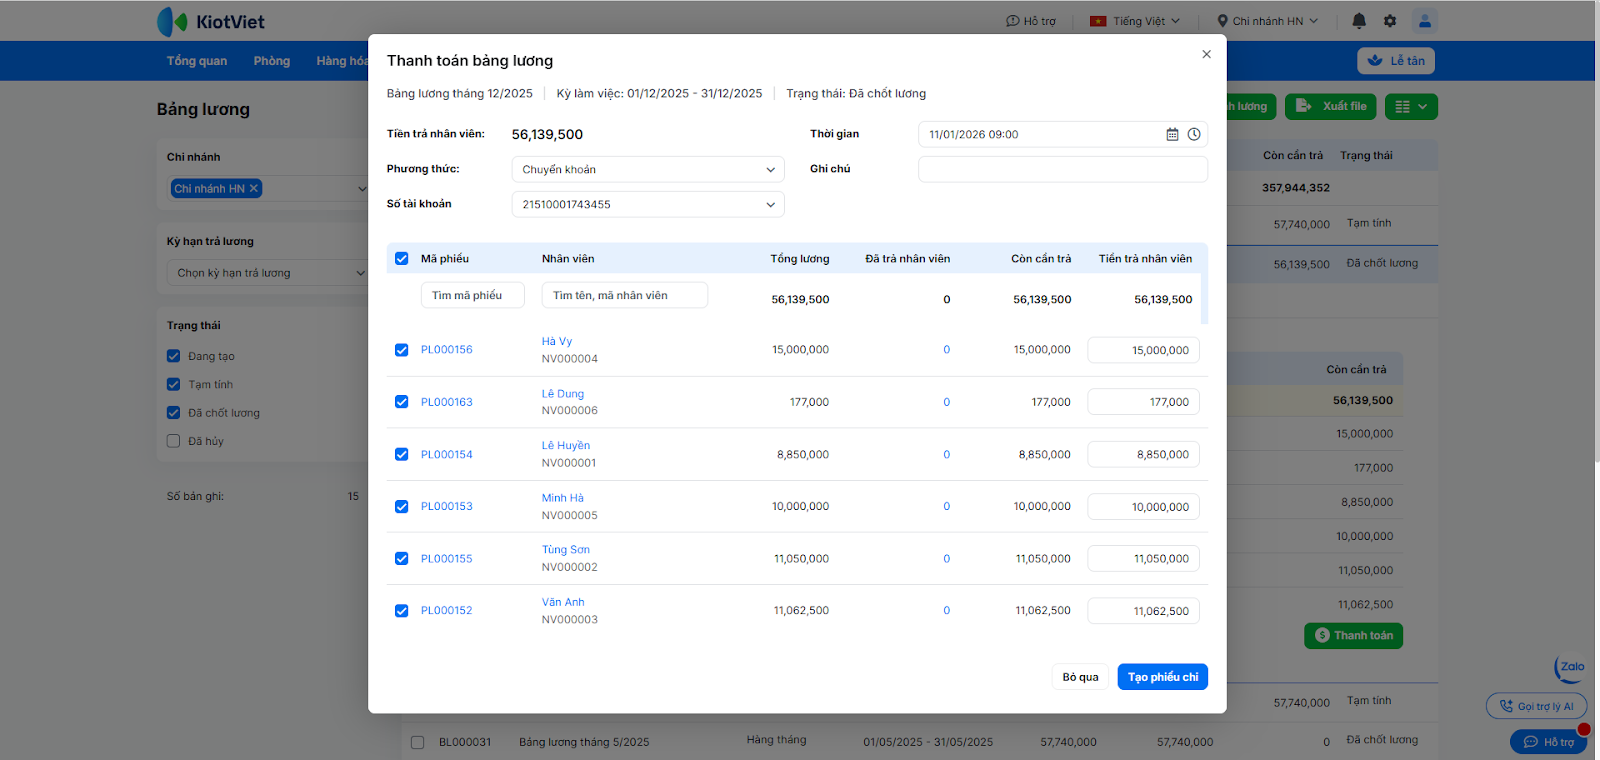Expand the Phương thức dropdown
This screenshot has width=1600, height=760.
[x=647, y=170]
